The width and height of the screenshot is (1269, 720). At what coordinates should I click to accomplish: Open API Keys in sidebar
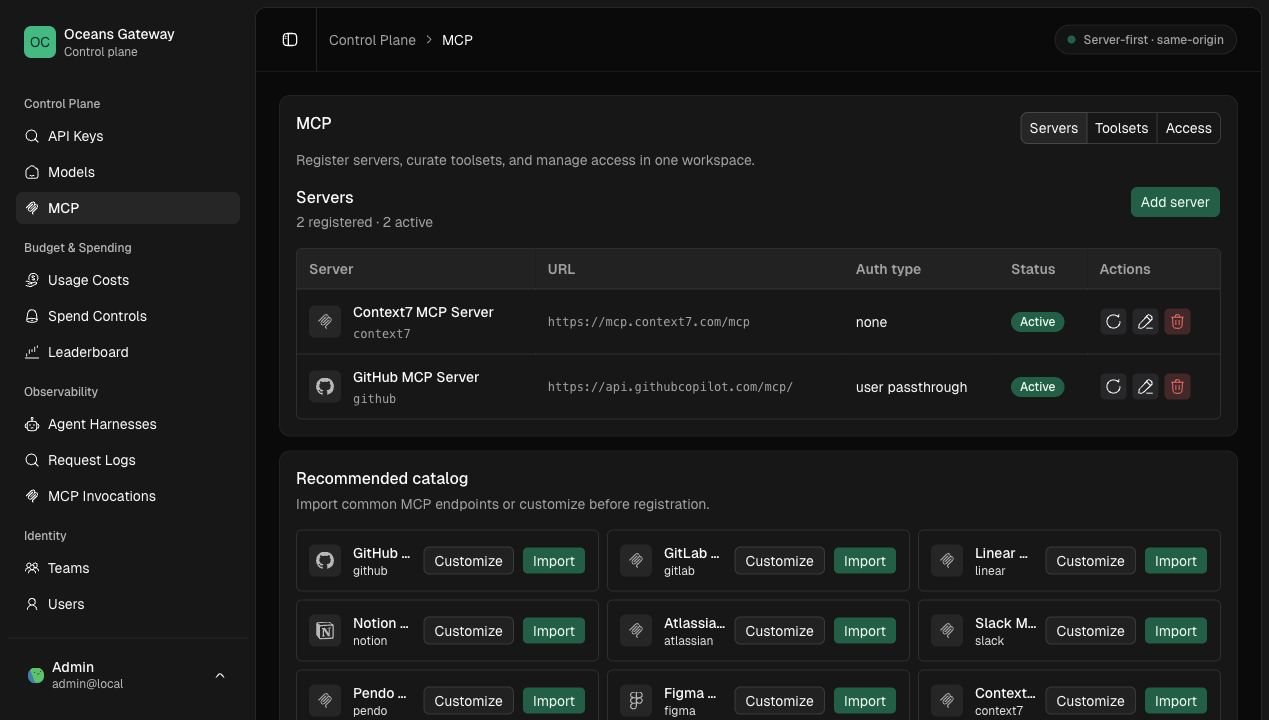(128, 136)
